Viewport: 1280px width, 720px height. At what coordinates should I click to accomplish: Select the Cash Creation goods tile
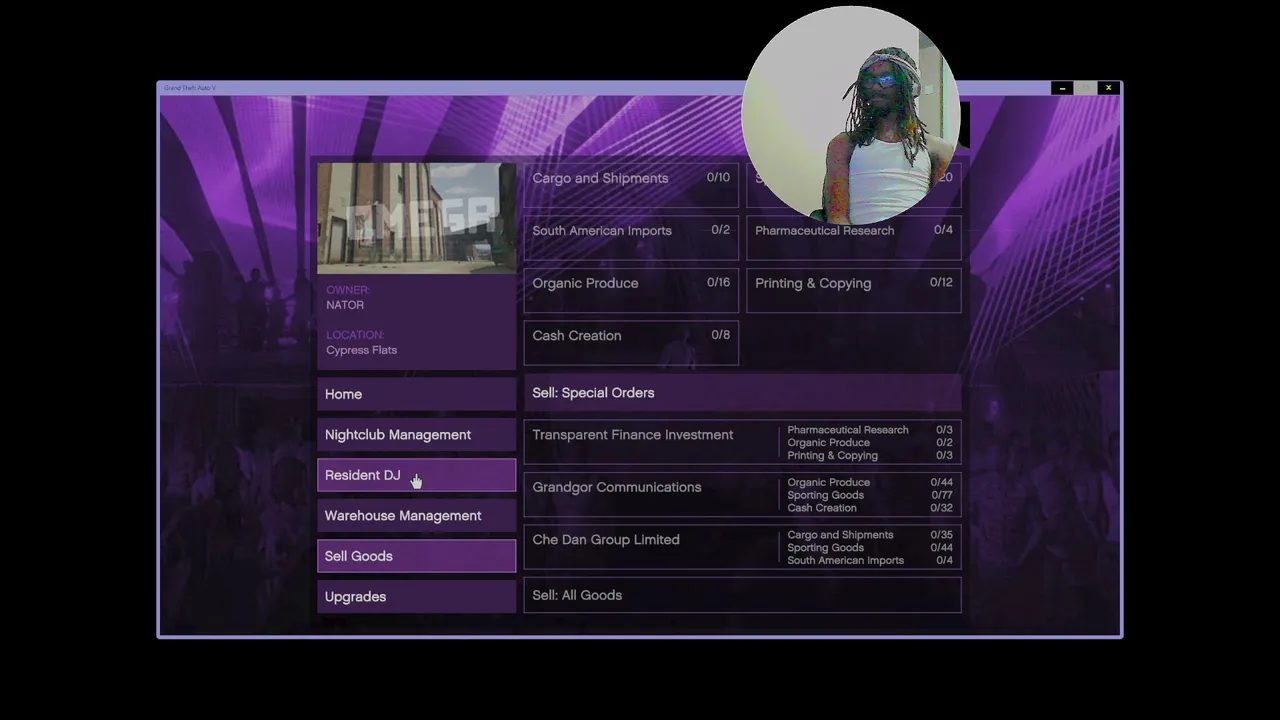631,343
